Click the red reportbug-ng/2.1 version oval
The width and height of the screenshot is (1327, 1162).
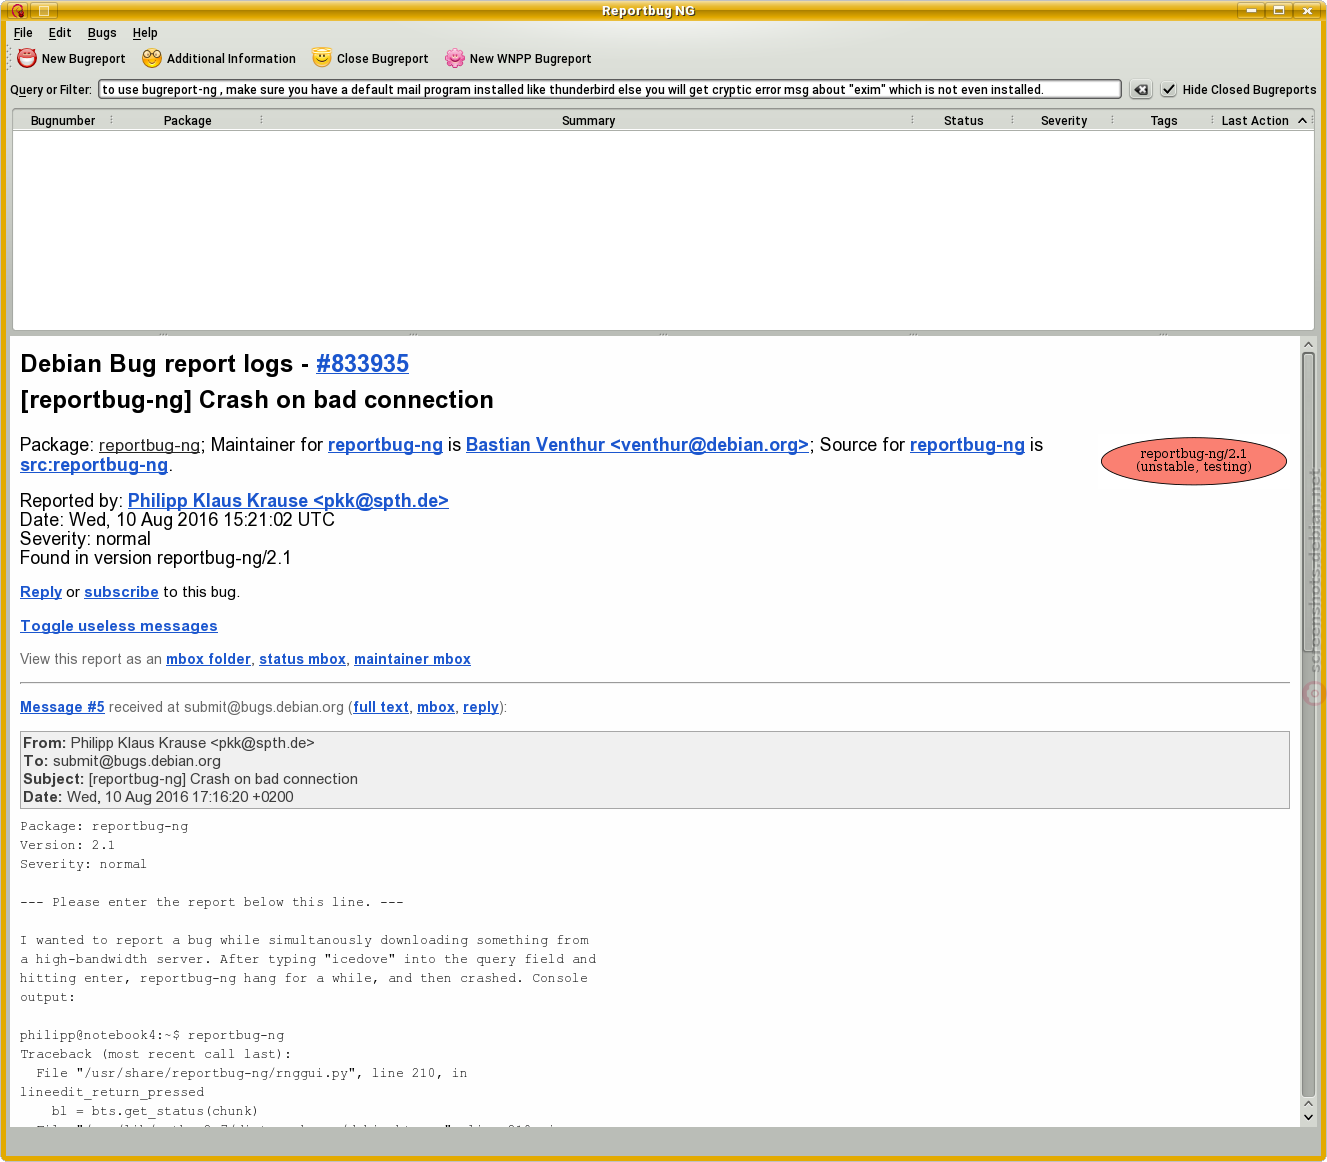click(1193, 460)
